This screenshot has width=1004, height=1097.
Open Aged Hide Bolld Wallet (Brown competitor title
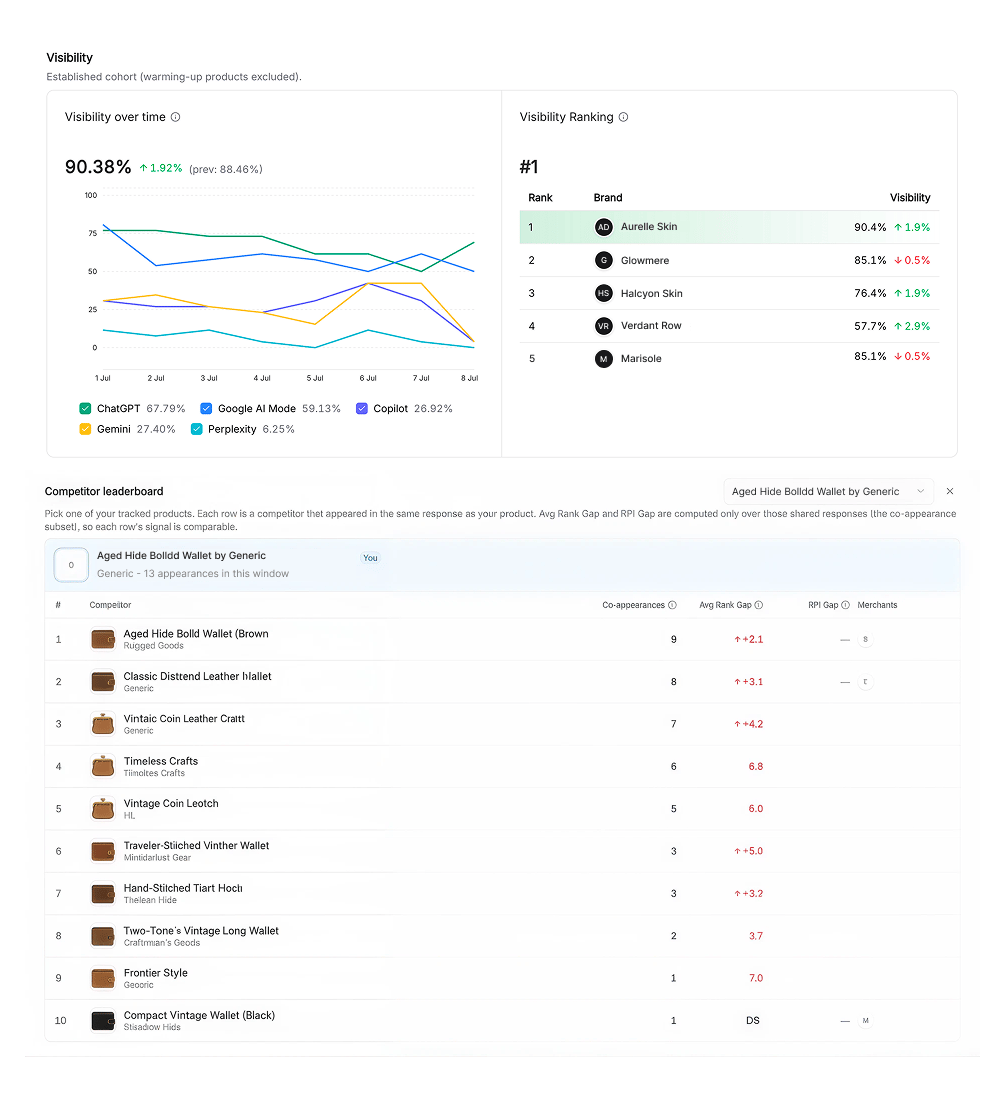point(196,634)
